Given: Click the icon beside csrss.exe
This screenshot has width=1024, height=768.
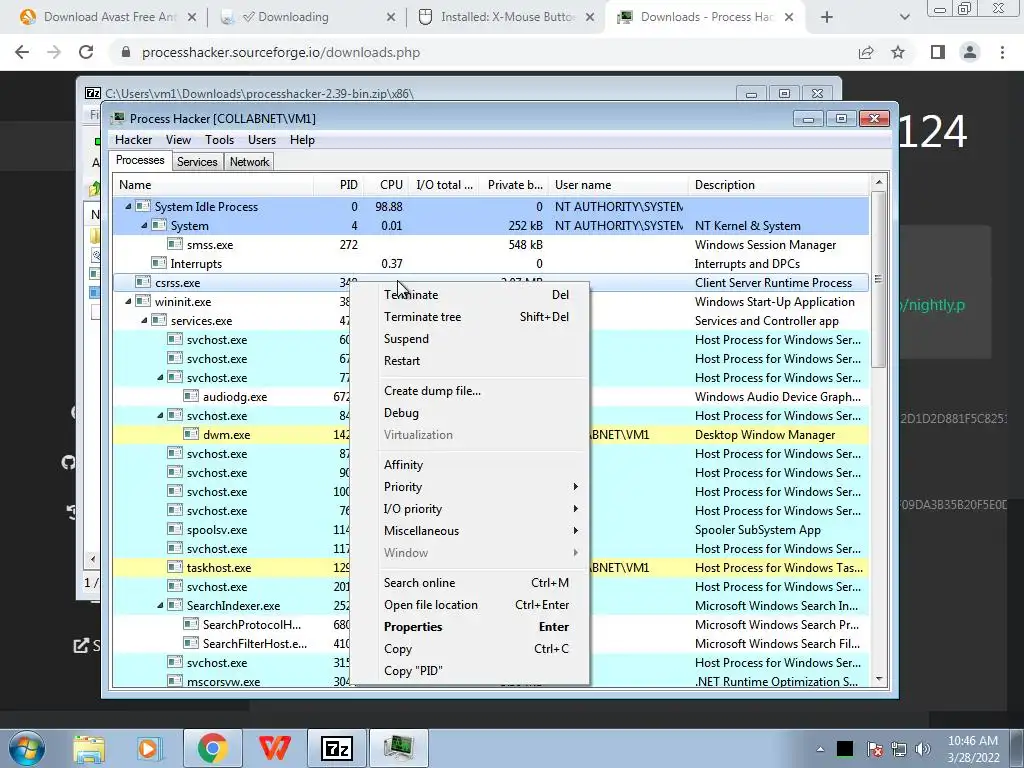Looking at the screenshot, I should 142,282.
